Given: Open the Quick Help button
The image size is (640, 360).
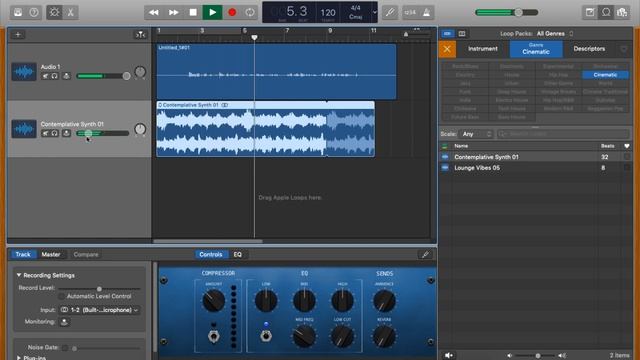Looking at the screenshot, I should point(34,12).
